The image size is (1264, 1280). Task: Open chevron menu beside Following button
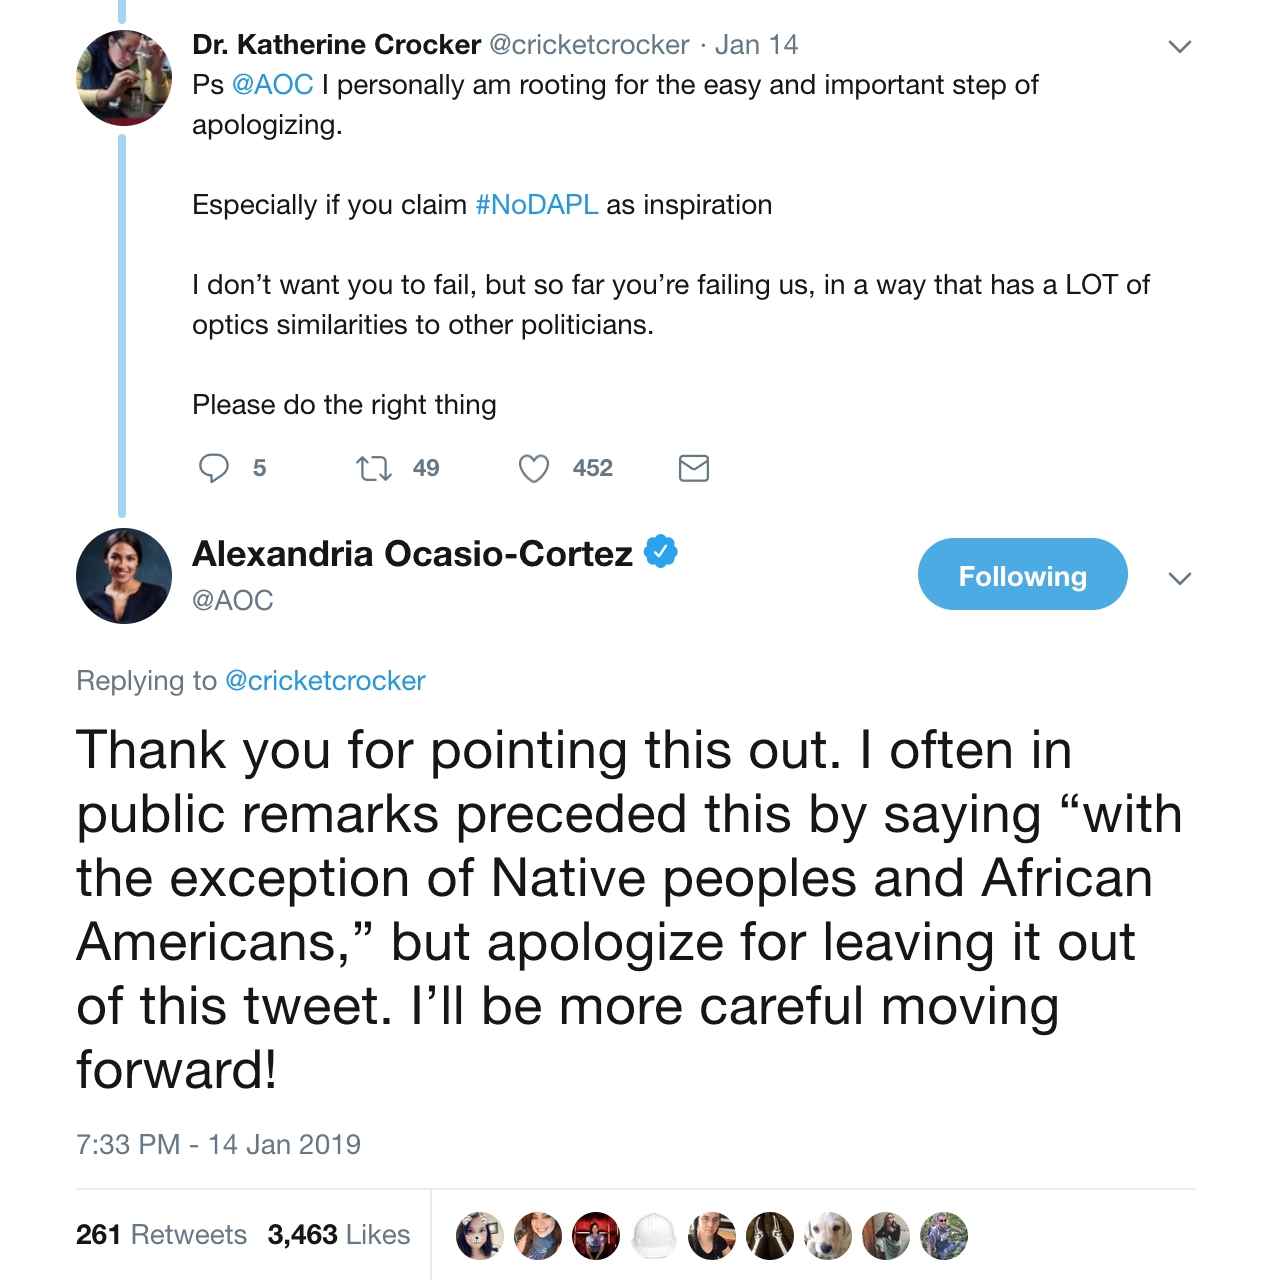[x=1180, y=578]
